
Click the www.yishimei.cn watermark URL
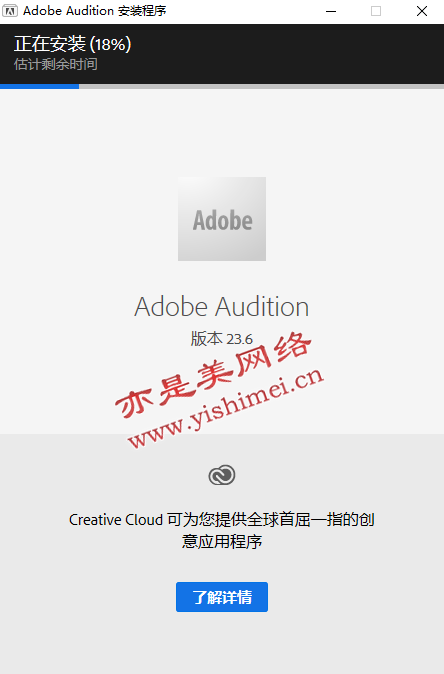(226, 408)
